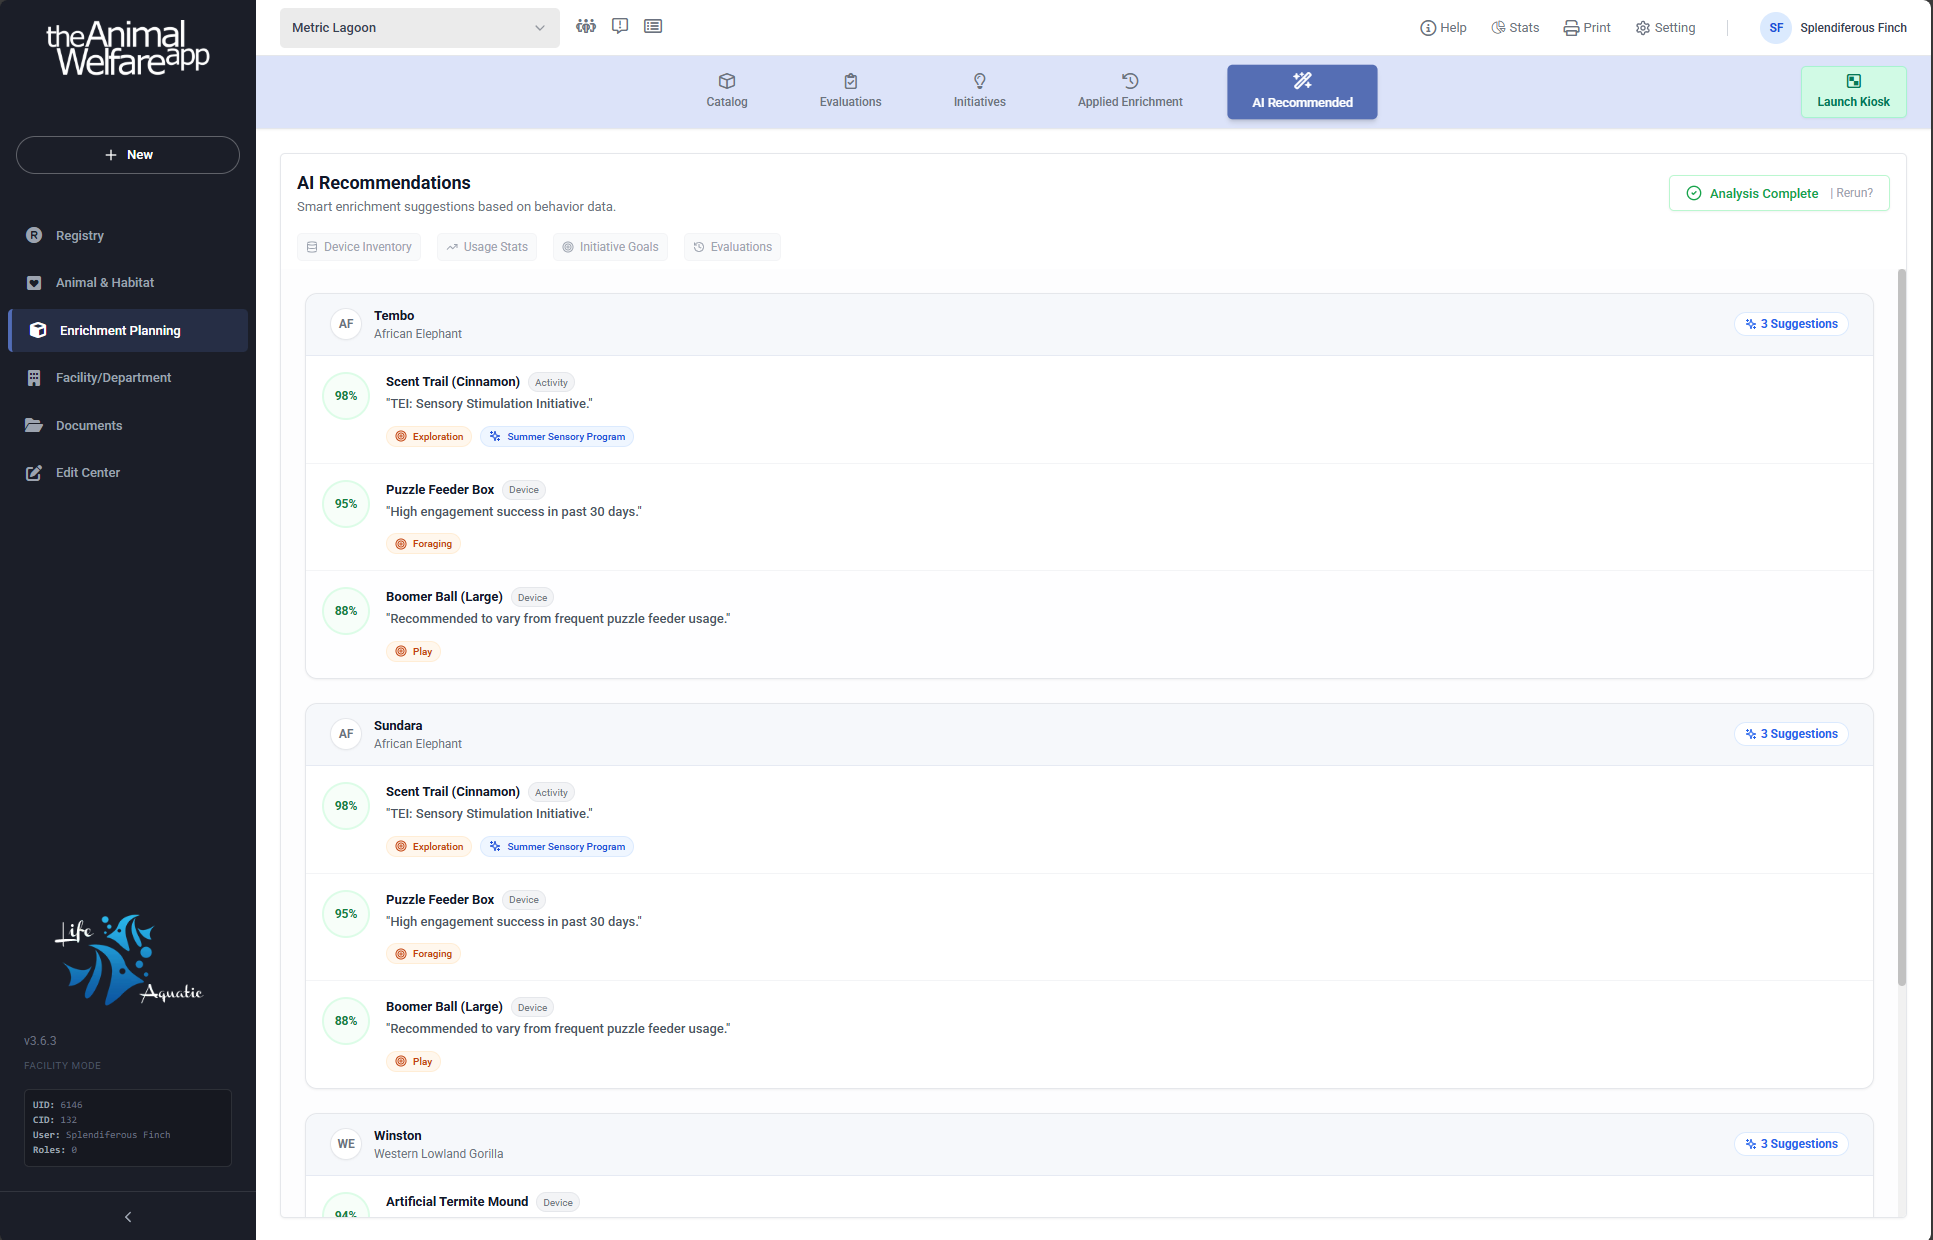Viewport: 1933px width, 1240px height.
Task: Click the Rerun? link
Action: pos(1855,193)
